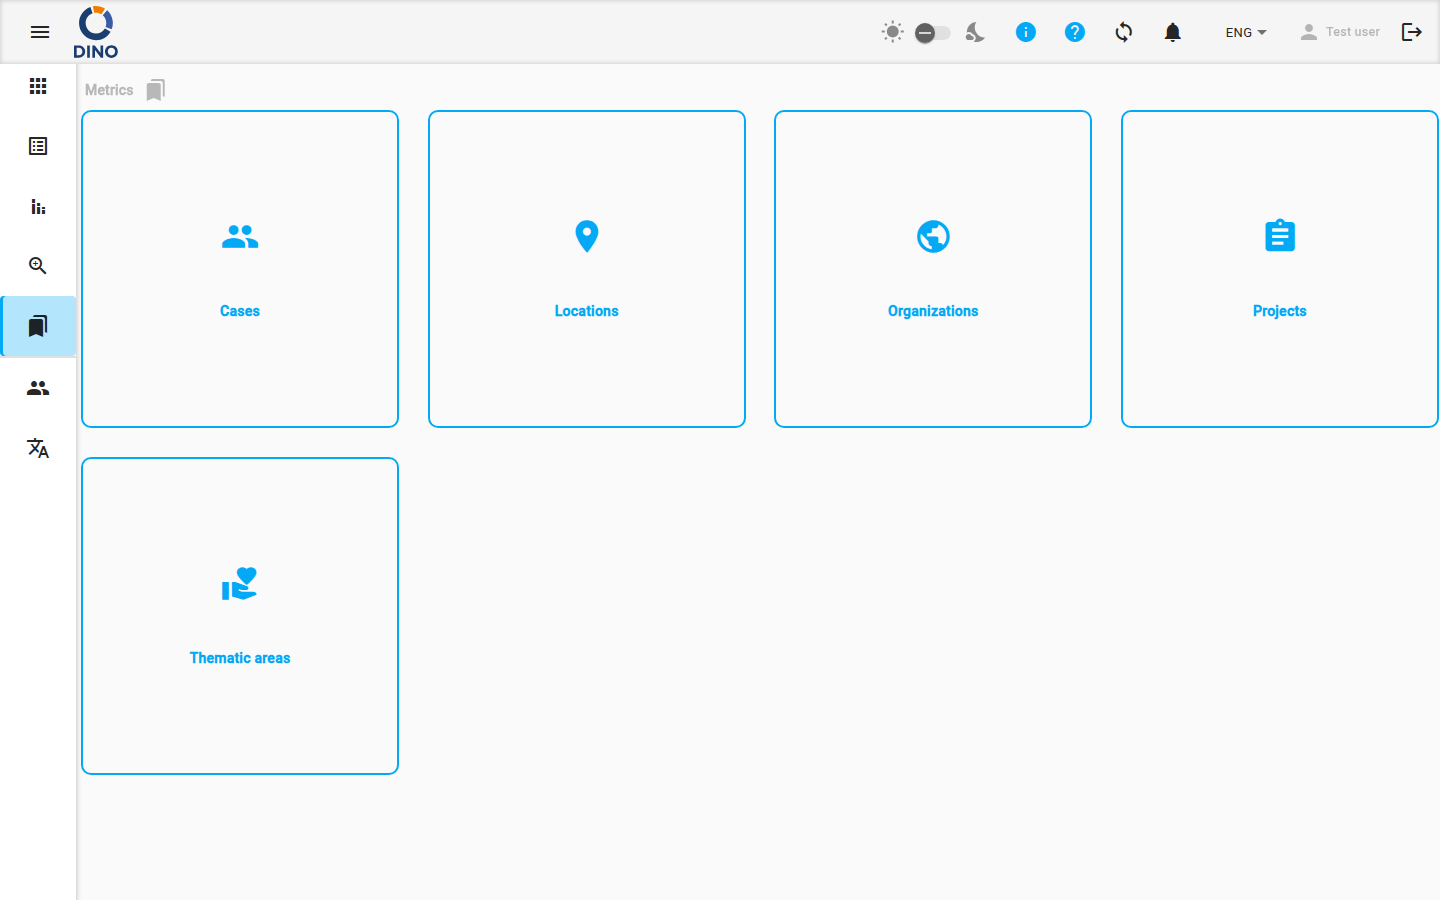1440x900 pixels.
Task: Click the logout icon
Action: 1412,32
